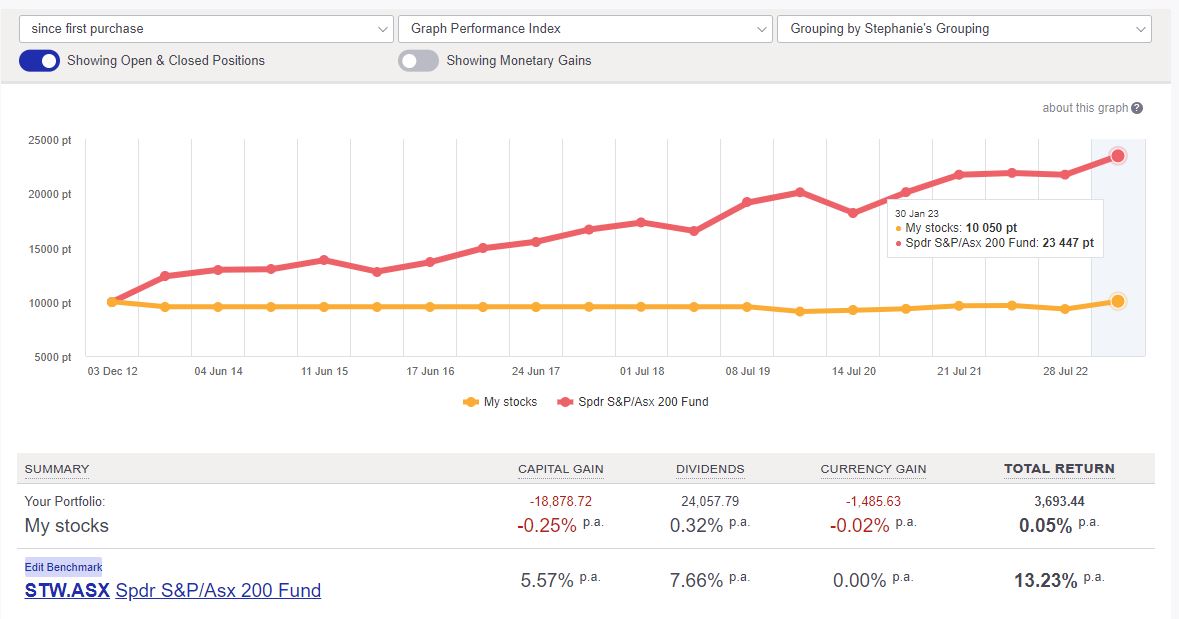Click the TOTAL RETURN column header
This screenshot has height=619, width=1179.
point(1059,468)
